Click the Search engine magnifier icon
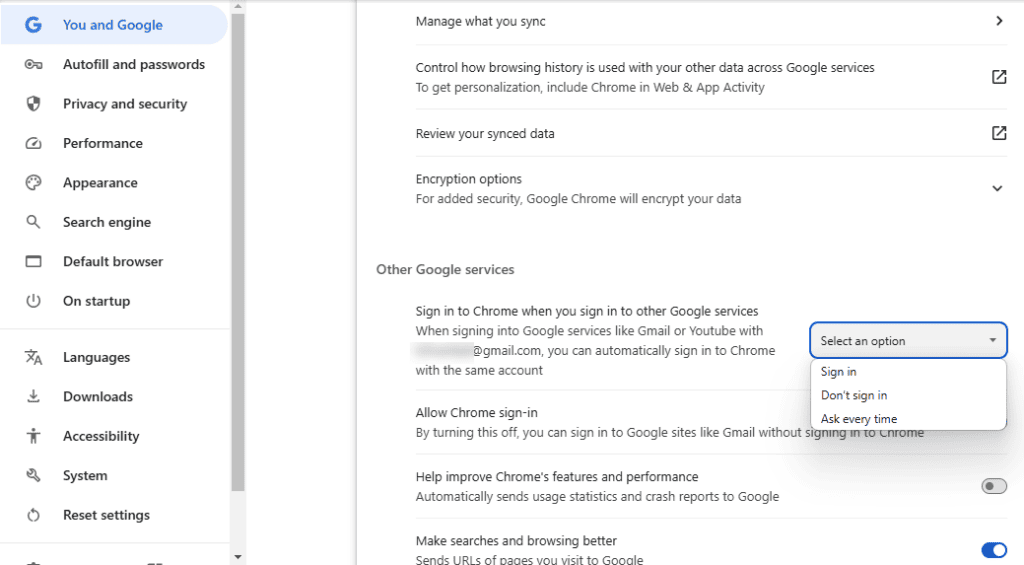Image resolution: width=1024 pixels, height=565 pixels. click(33, 222)
